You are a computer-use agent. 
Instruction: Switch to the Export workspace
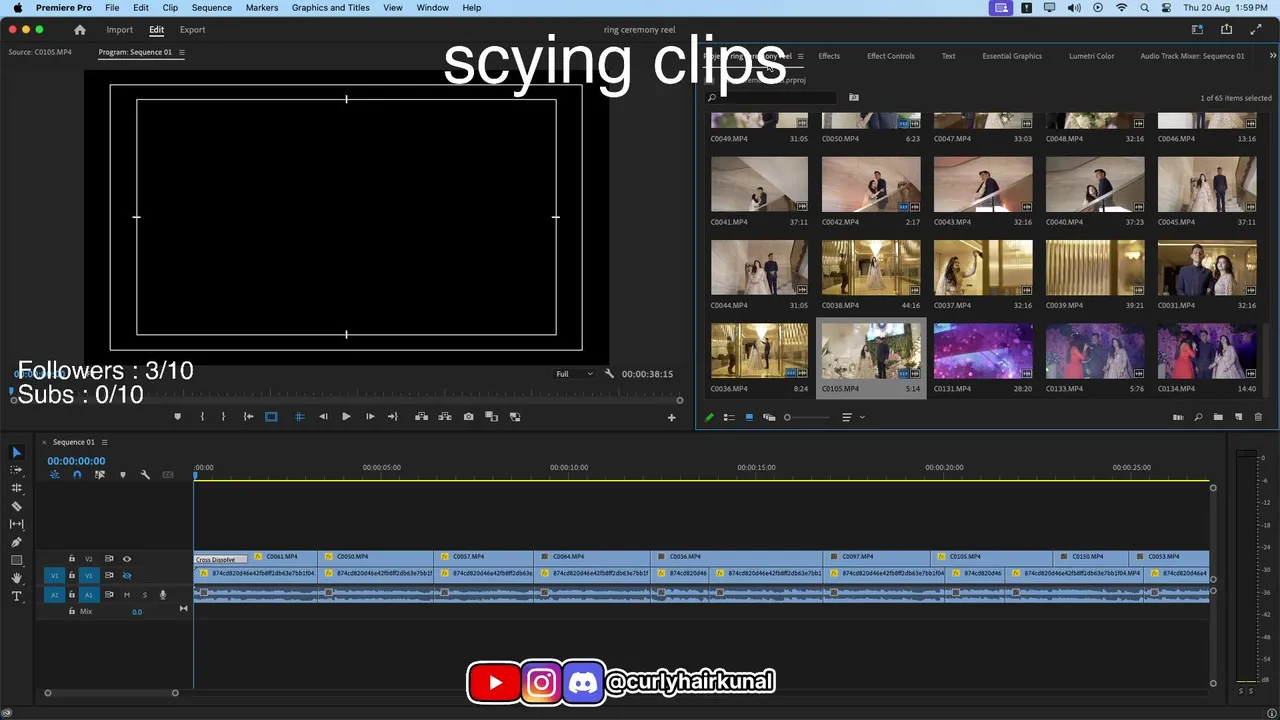[x=192, y=30]
